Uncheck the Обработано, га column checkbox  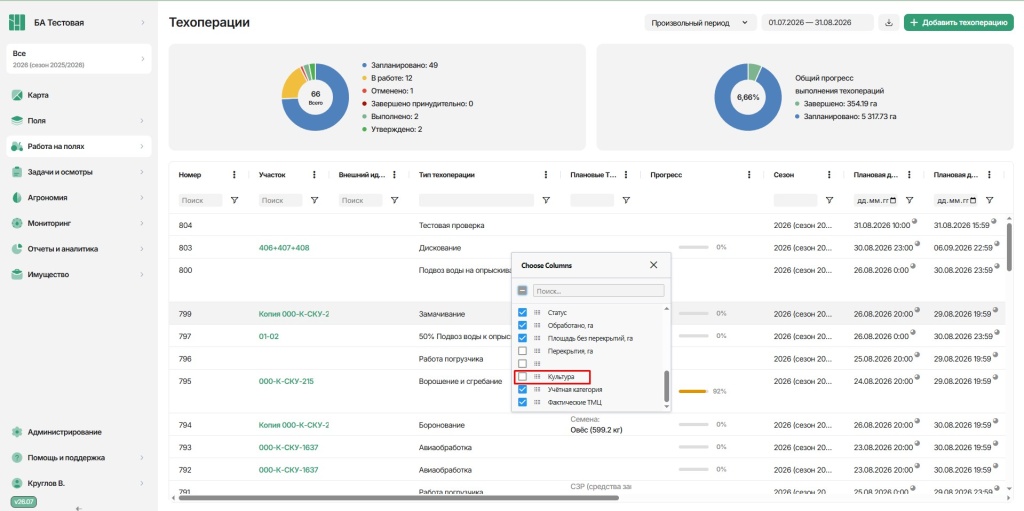[x=522, y=325]
